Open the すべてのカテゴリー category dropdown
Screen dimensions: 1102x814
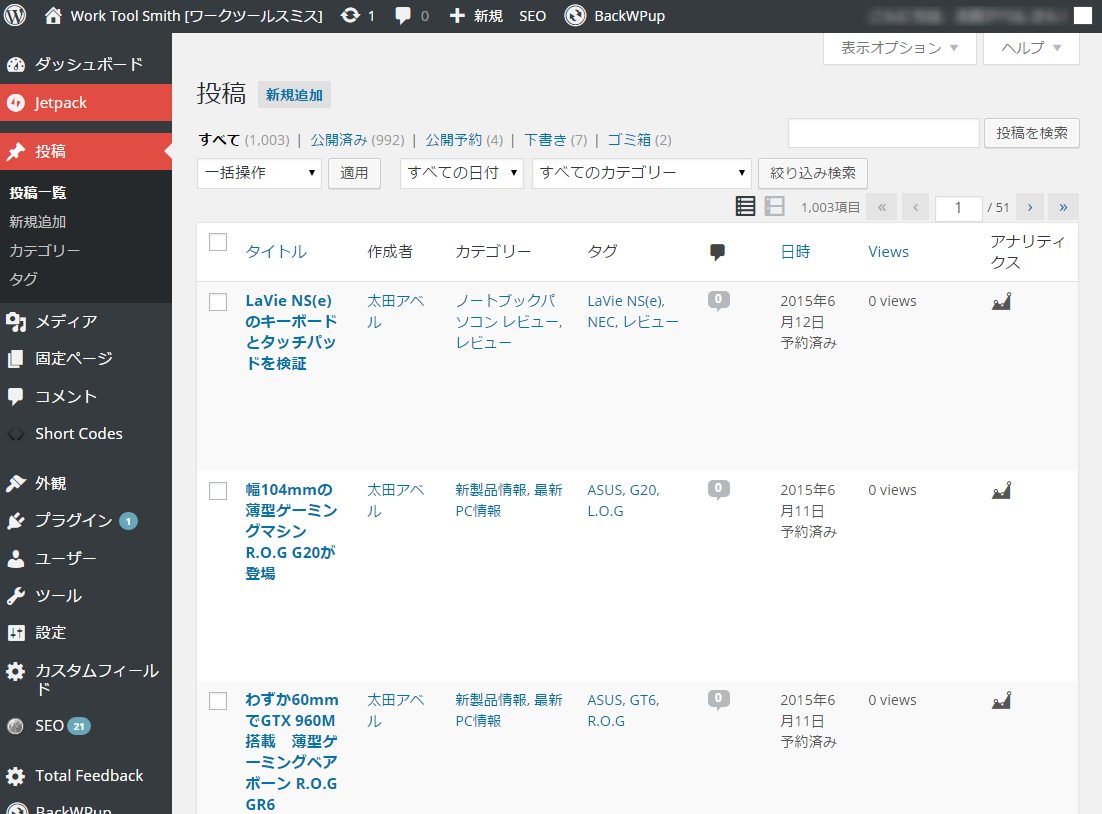642,173
